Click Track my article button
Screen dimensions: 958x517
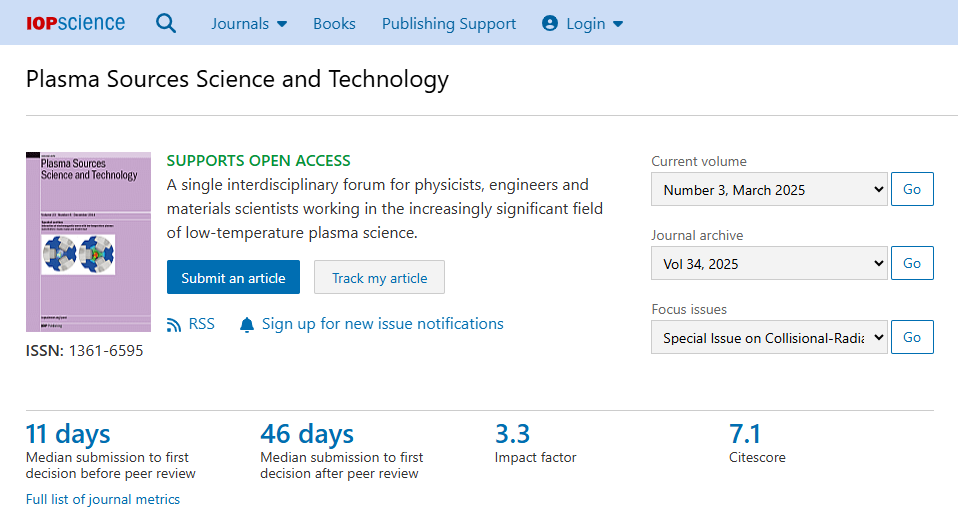[x=379, y=277]
